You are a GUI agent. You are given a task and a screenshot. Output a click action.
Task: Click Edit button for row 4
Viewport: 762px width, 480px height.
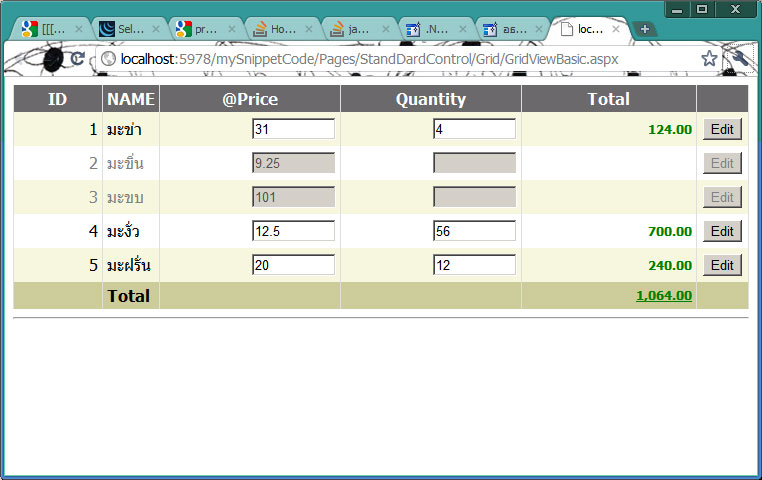(x=722, y=231)
